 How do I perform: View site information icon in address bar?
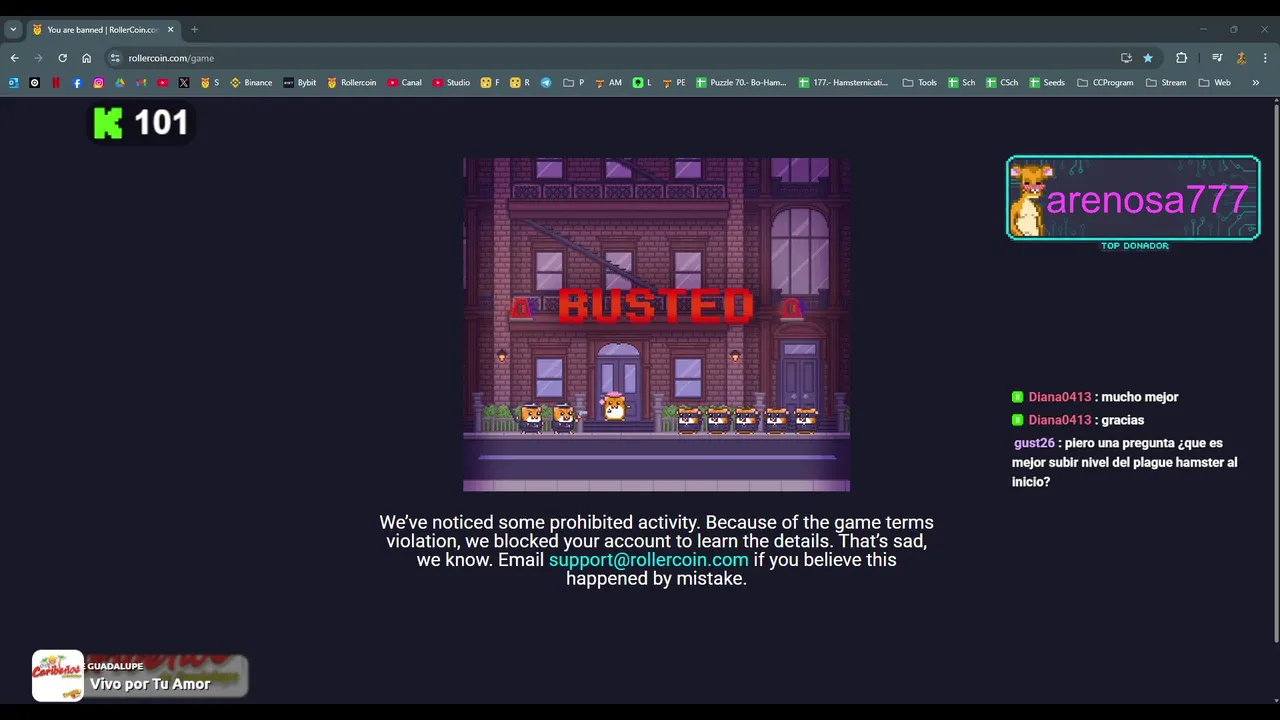[115, 58]
